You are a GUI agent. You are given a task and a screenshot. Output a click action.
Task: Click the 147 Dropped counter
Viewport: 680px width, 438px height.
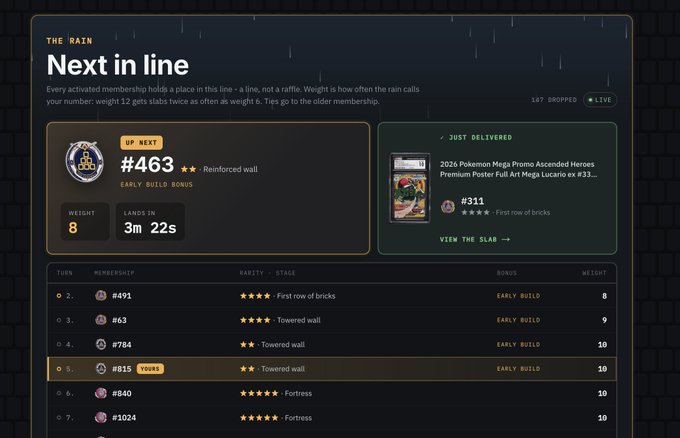(x=554, y=100)
